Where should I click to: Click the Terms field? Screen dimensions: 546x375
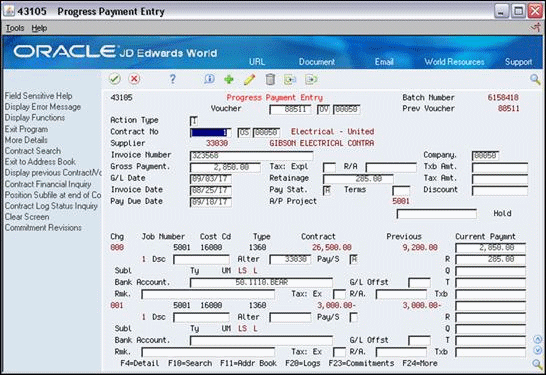(x=401, y=190)
